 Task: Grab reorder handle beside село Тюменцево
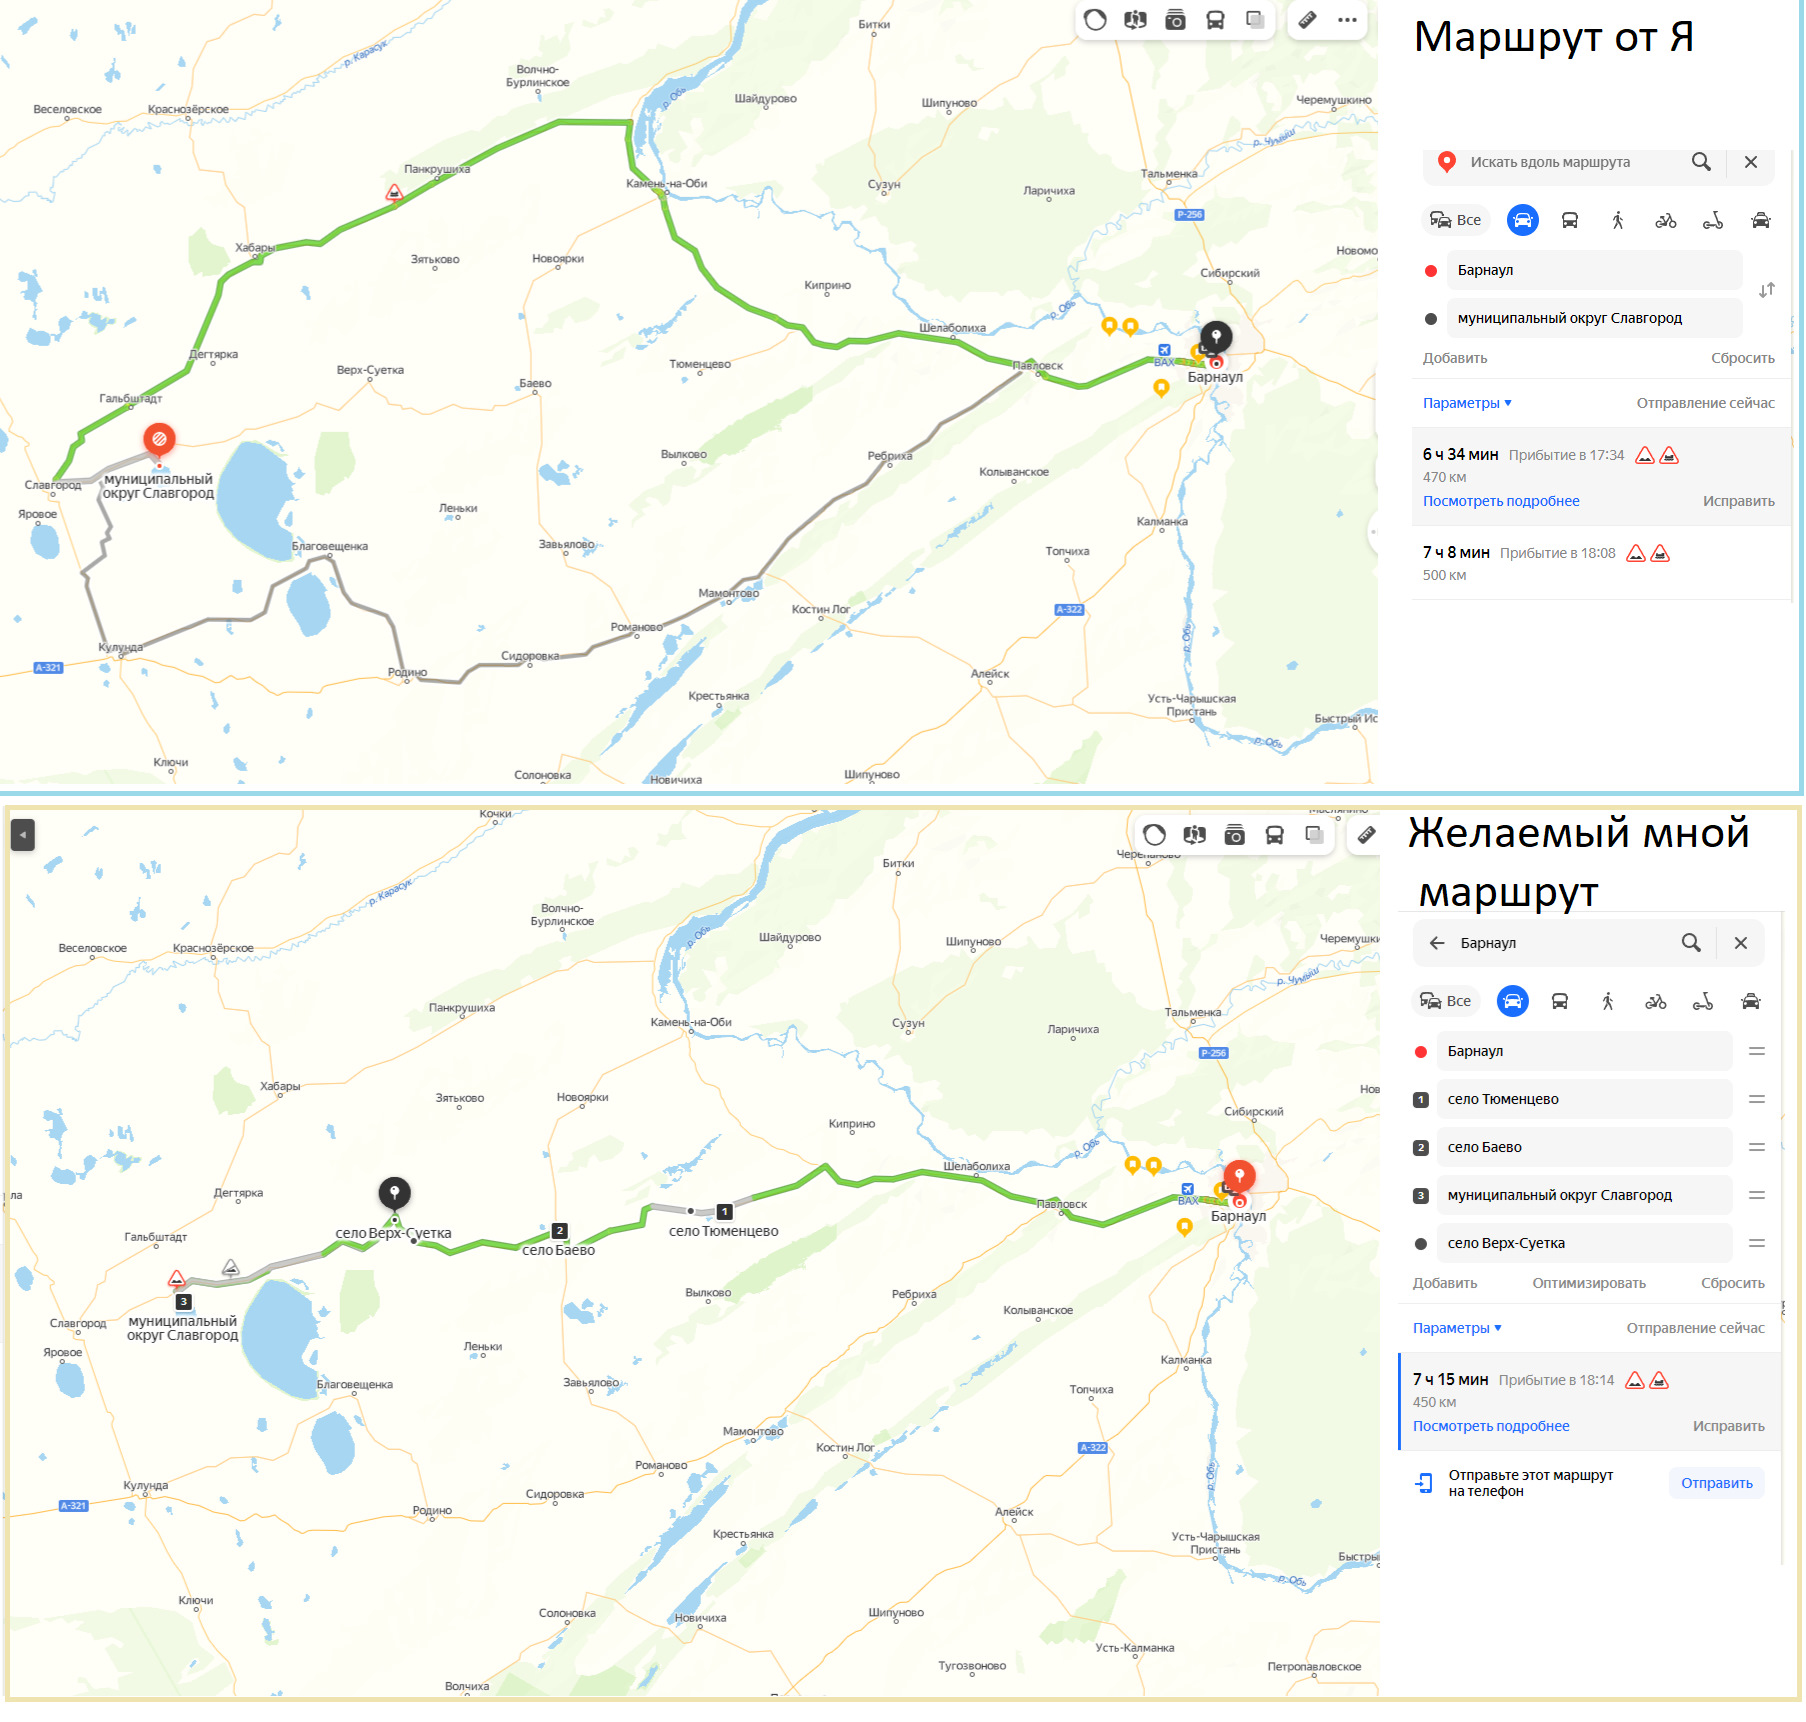coord(1757,1099)
